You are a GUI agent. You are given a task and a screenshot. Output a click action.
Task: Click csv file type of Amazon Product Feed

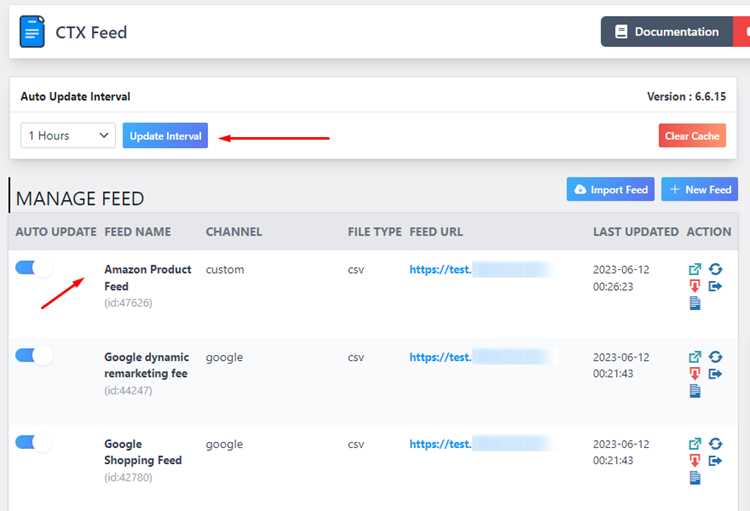356,269
